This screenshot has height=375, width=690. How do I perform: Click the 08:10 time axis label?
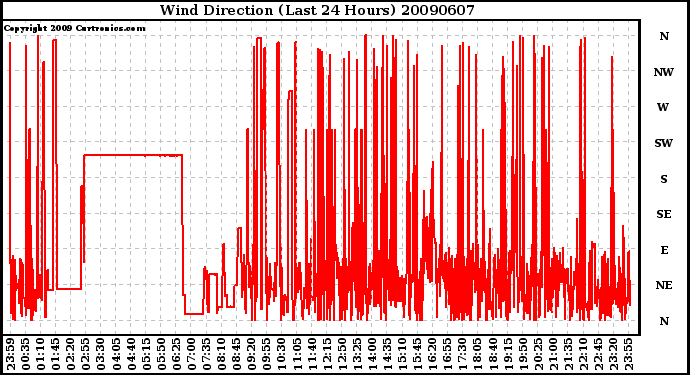(x=221, y=354)
